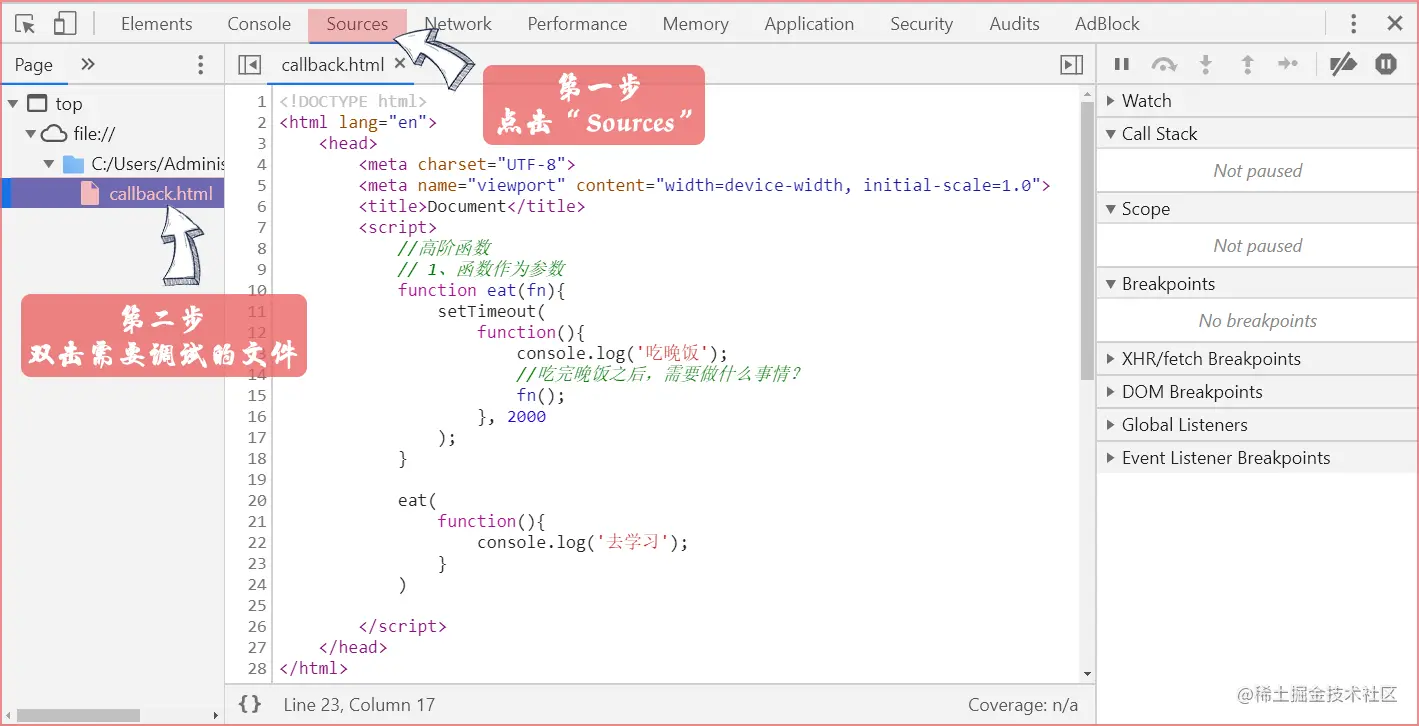Click the 'setTimeout(' code line

(492, 311)
